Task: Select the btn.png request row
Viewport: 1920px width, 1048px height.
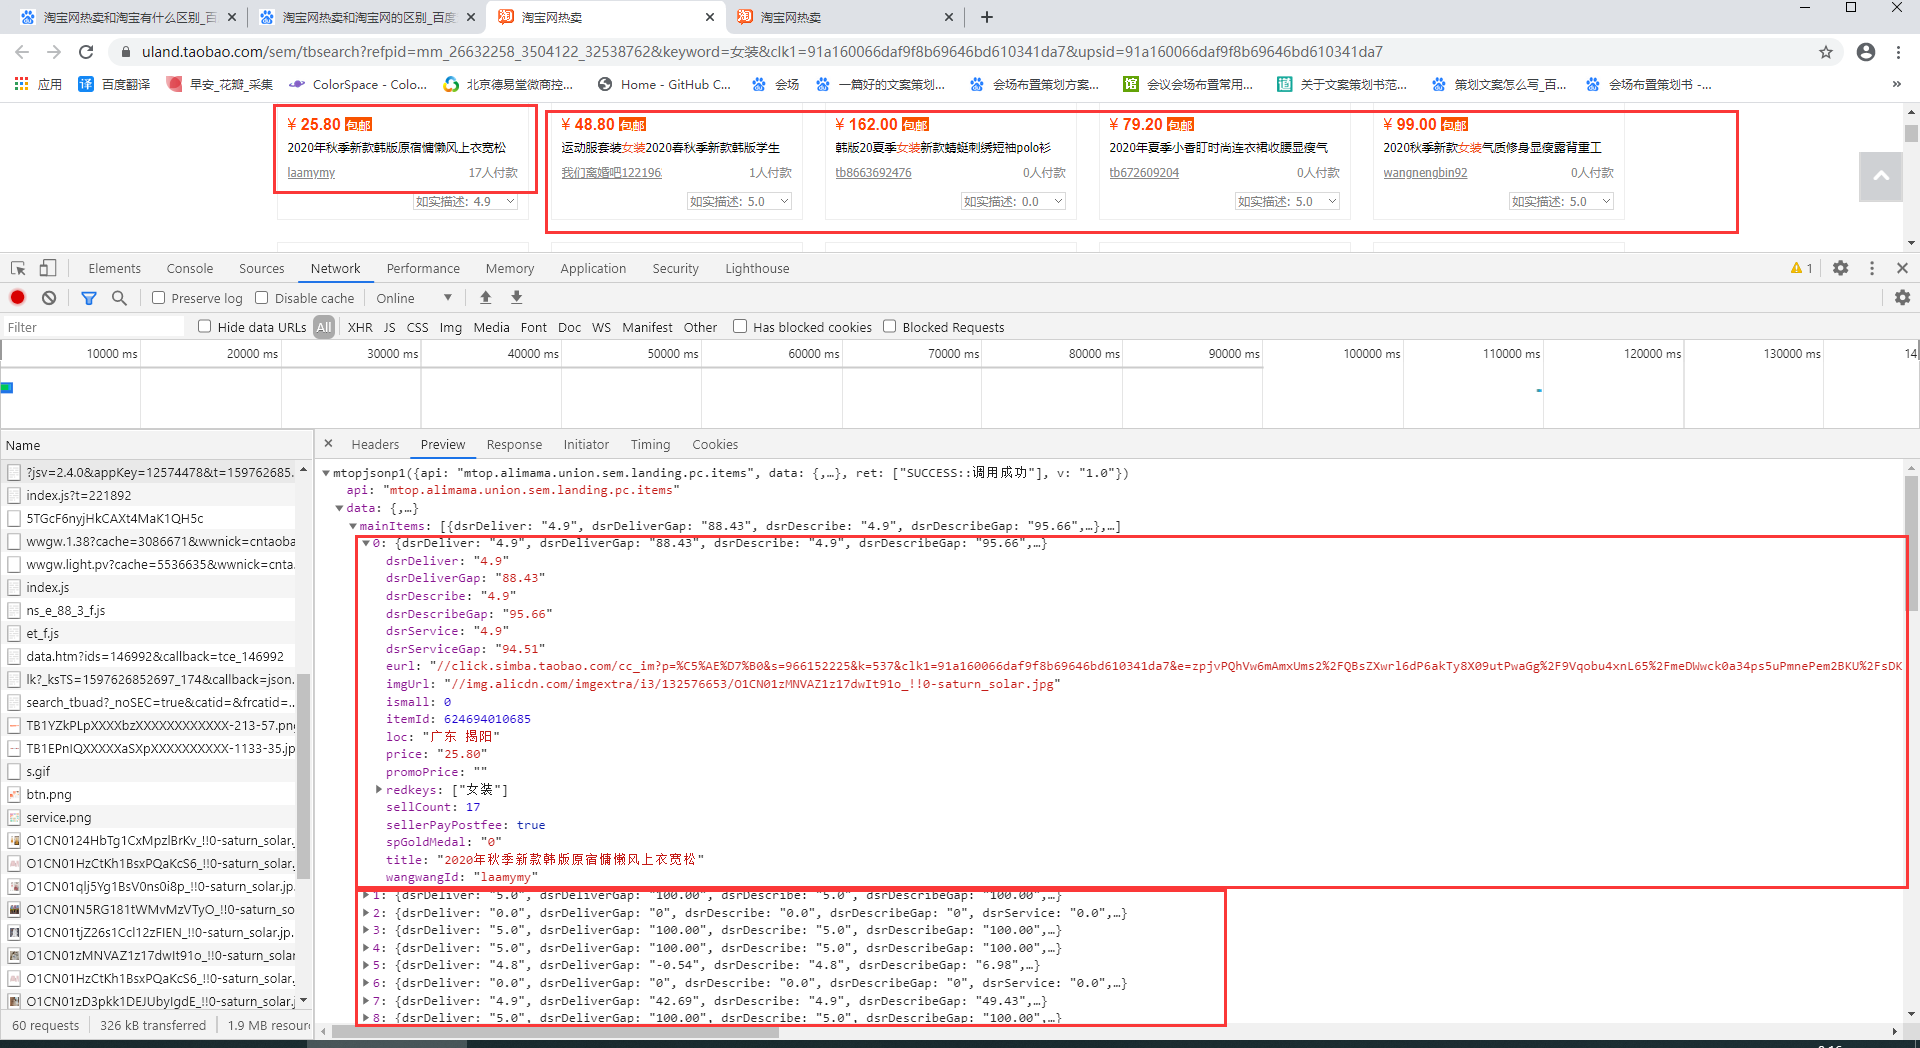Action: point(150,794)
